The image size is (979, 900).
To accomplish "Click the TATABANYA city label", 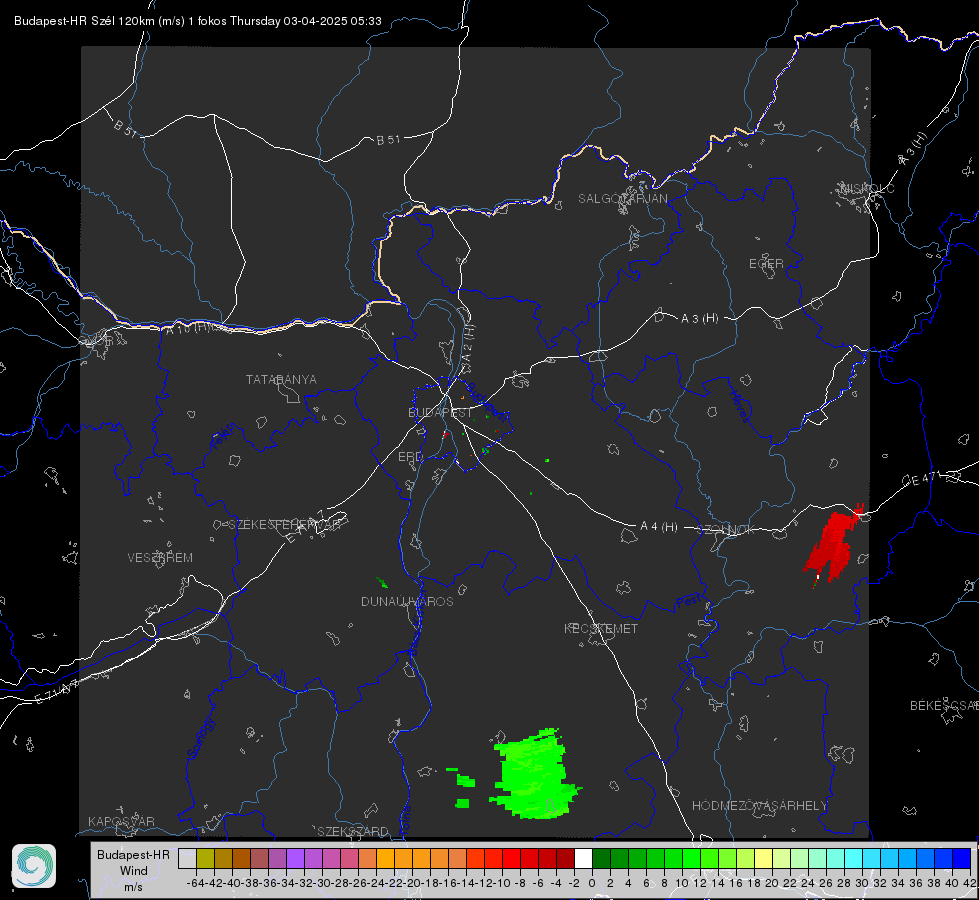I will pyautogui.click(x=281, y=380).
